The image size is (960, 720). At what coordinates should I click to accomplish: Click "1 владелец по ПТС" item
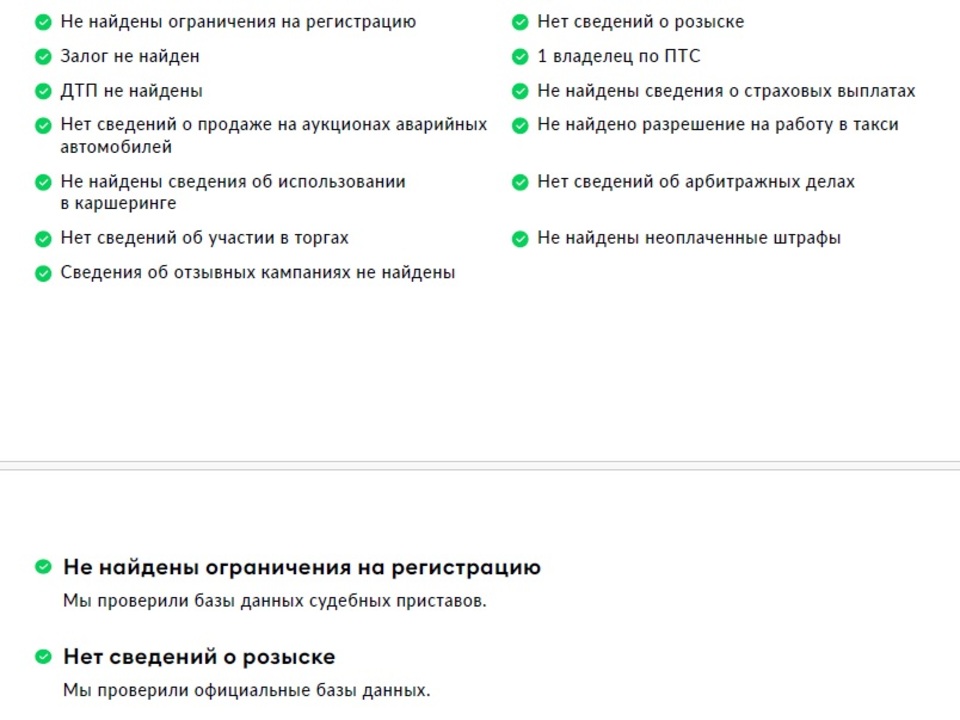pyautogui.click(x=618, y=57)
